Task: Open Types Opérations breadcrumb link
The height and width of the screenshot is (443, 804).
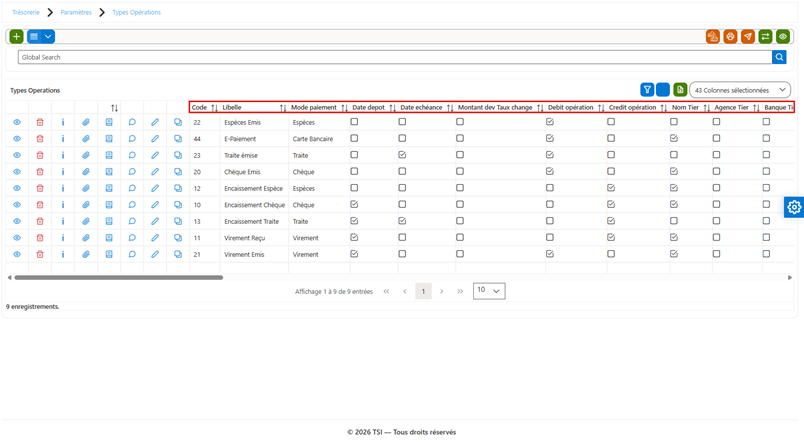Action: pyautogui.click(x=136, y=12)
